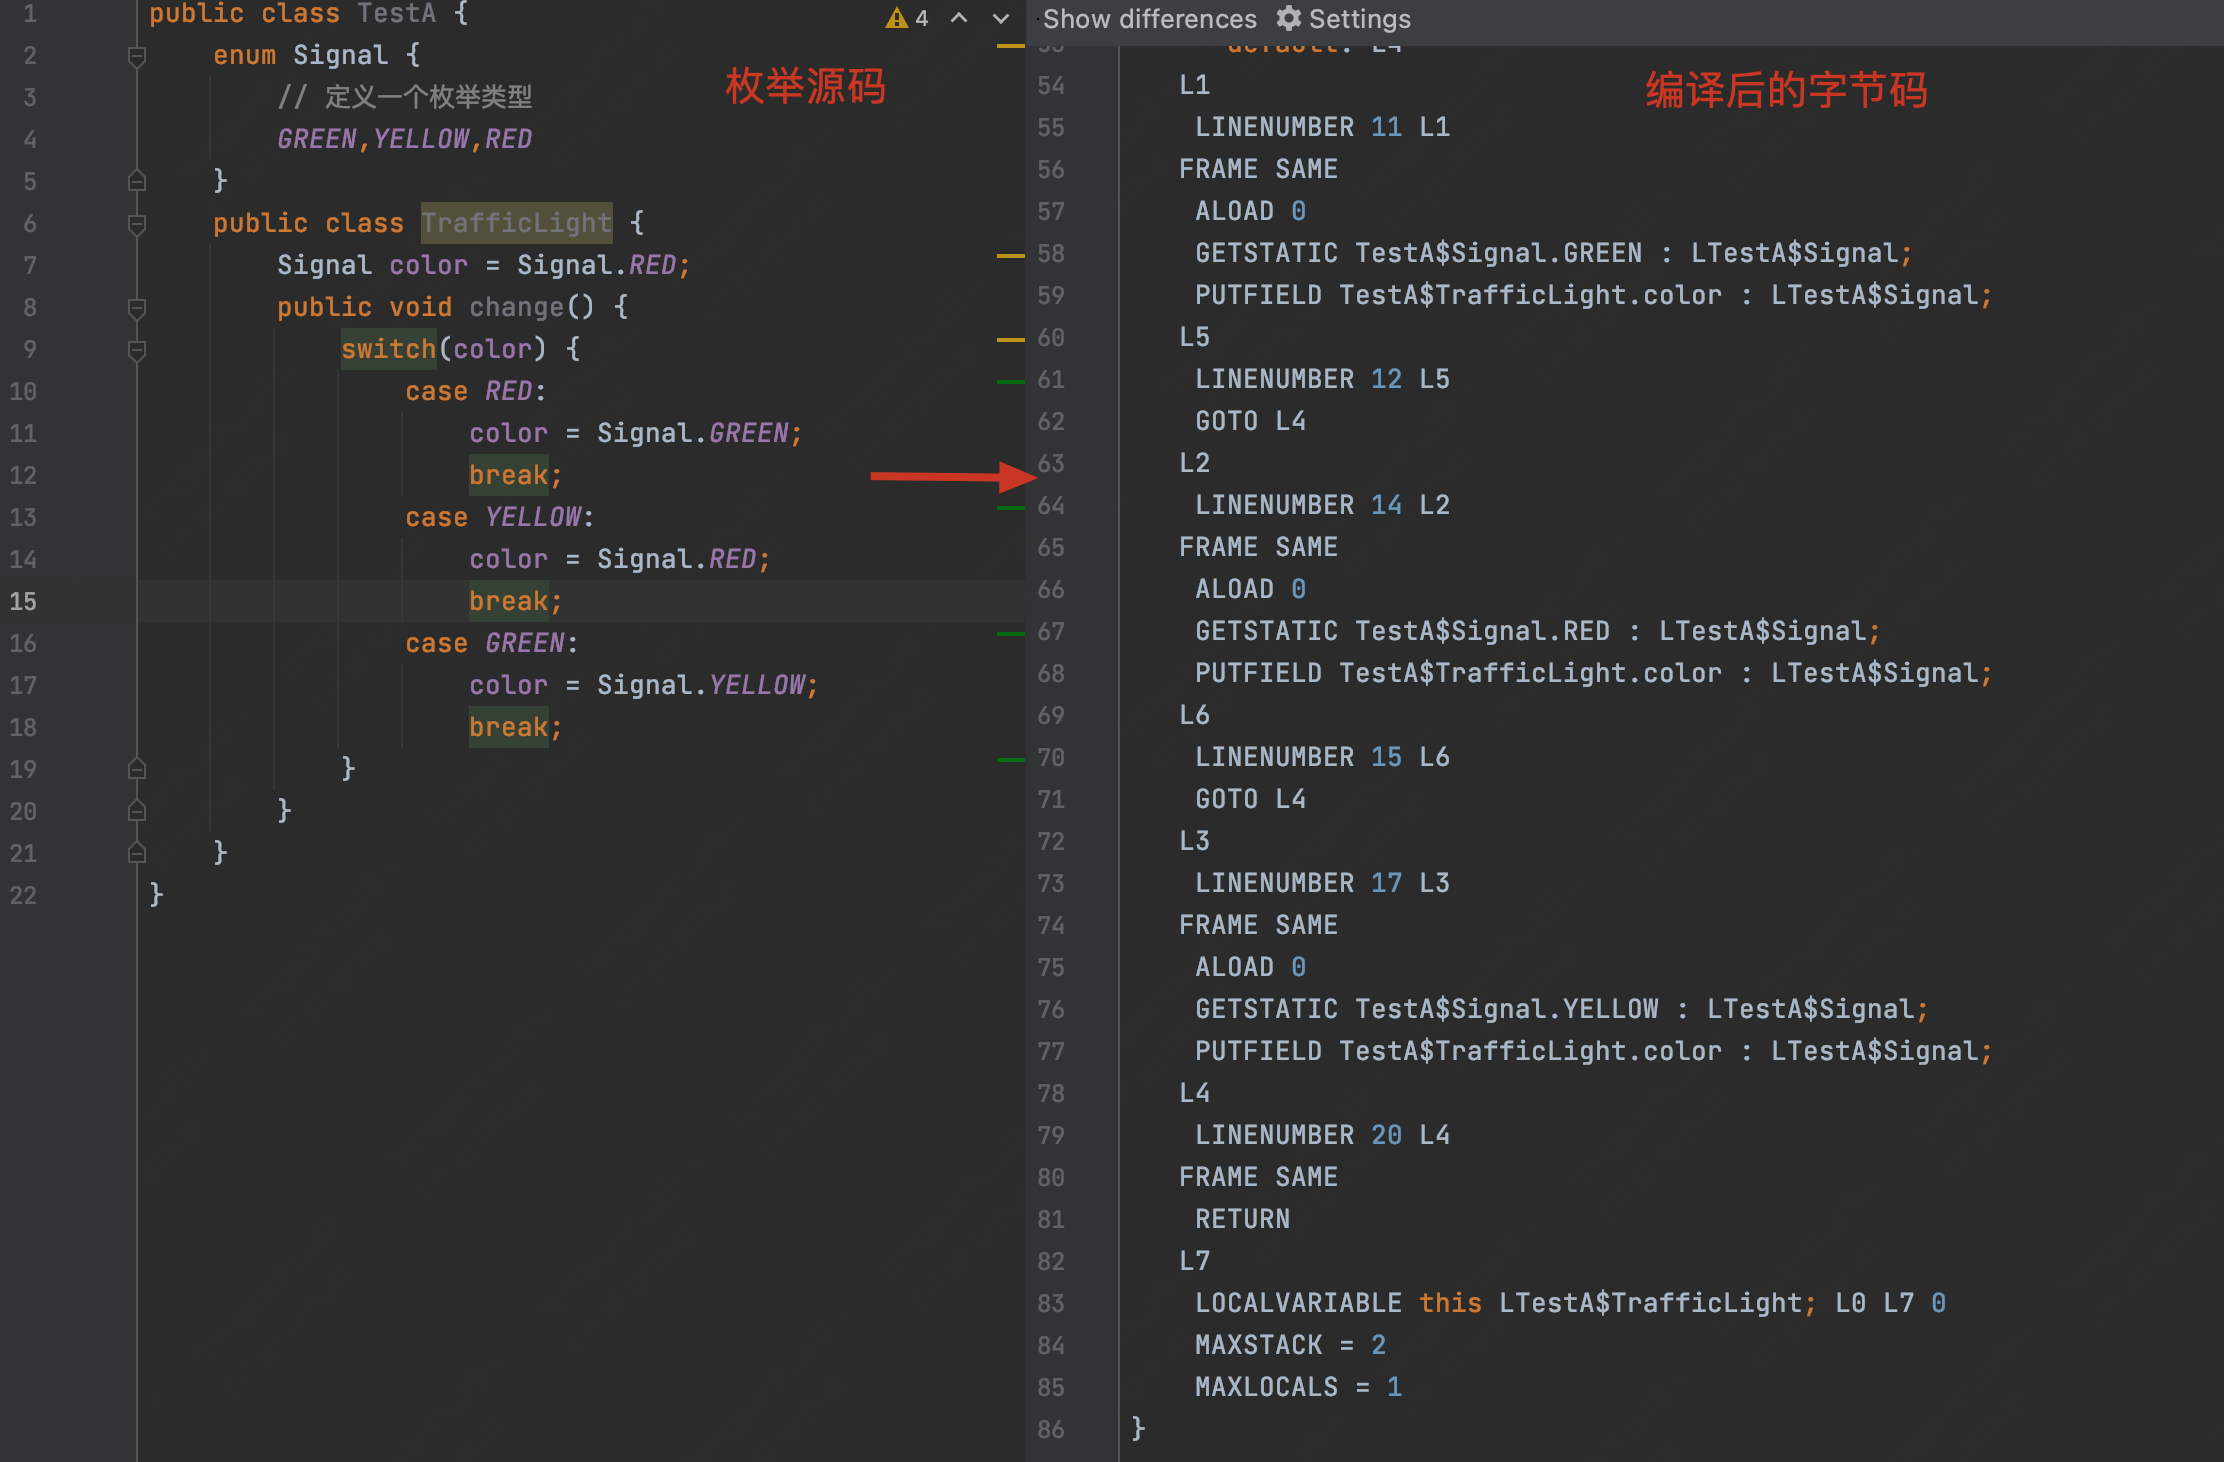Click 'case GREEN:' in source code
Viewport: 2224px width, 1462px height.
(x=491, y=643)
